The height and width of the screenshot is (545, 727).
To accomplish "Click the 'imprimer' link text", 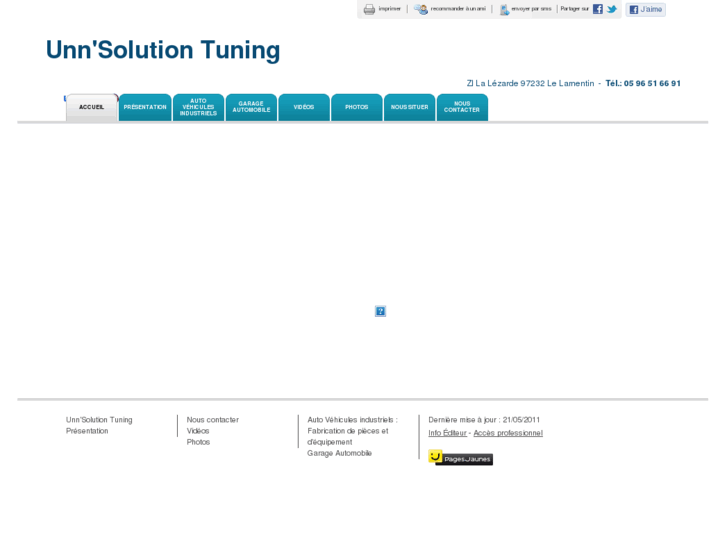I will tap(389, 9).
